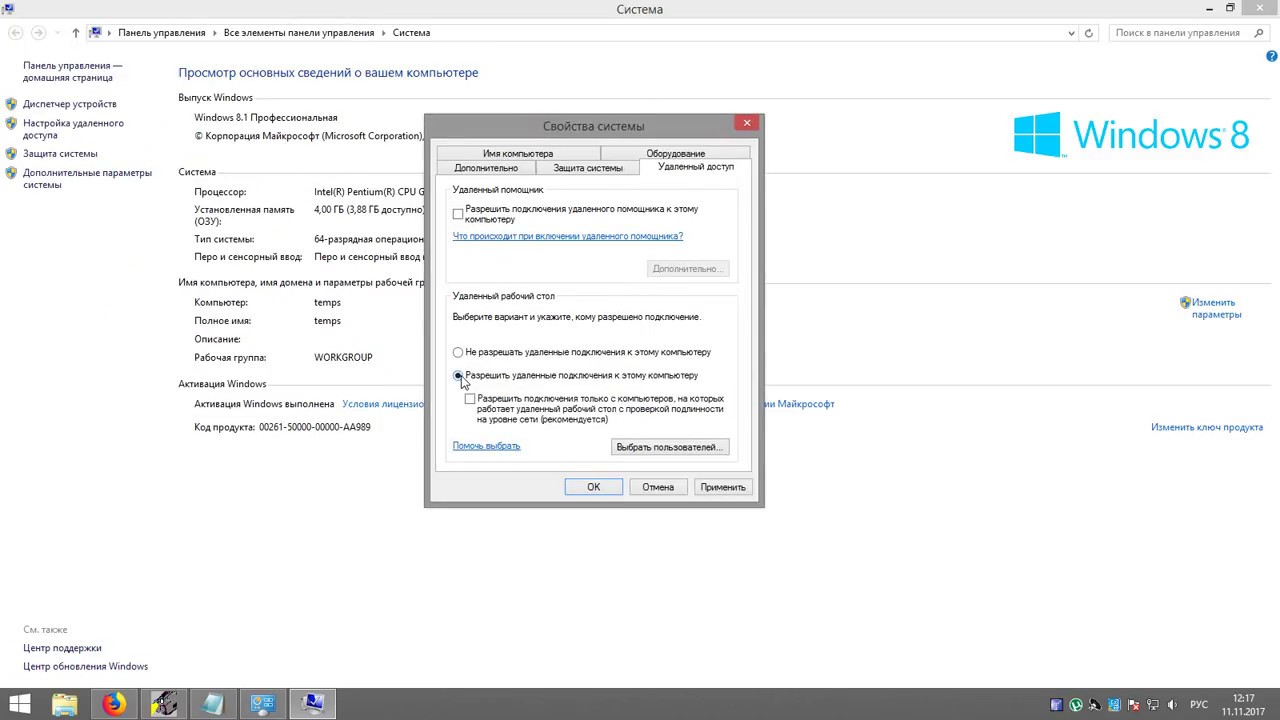The width and height of the screenshot is (1280, 720).
Task: Open Дополнительные параметры системы link
Action: (x=87, y=179)
